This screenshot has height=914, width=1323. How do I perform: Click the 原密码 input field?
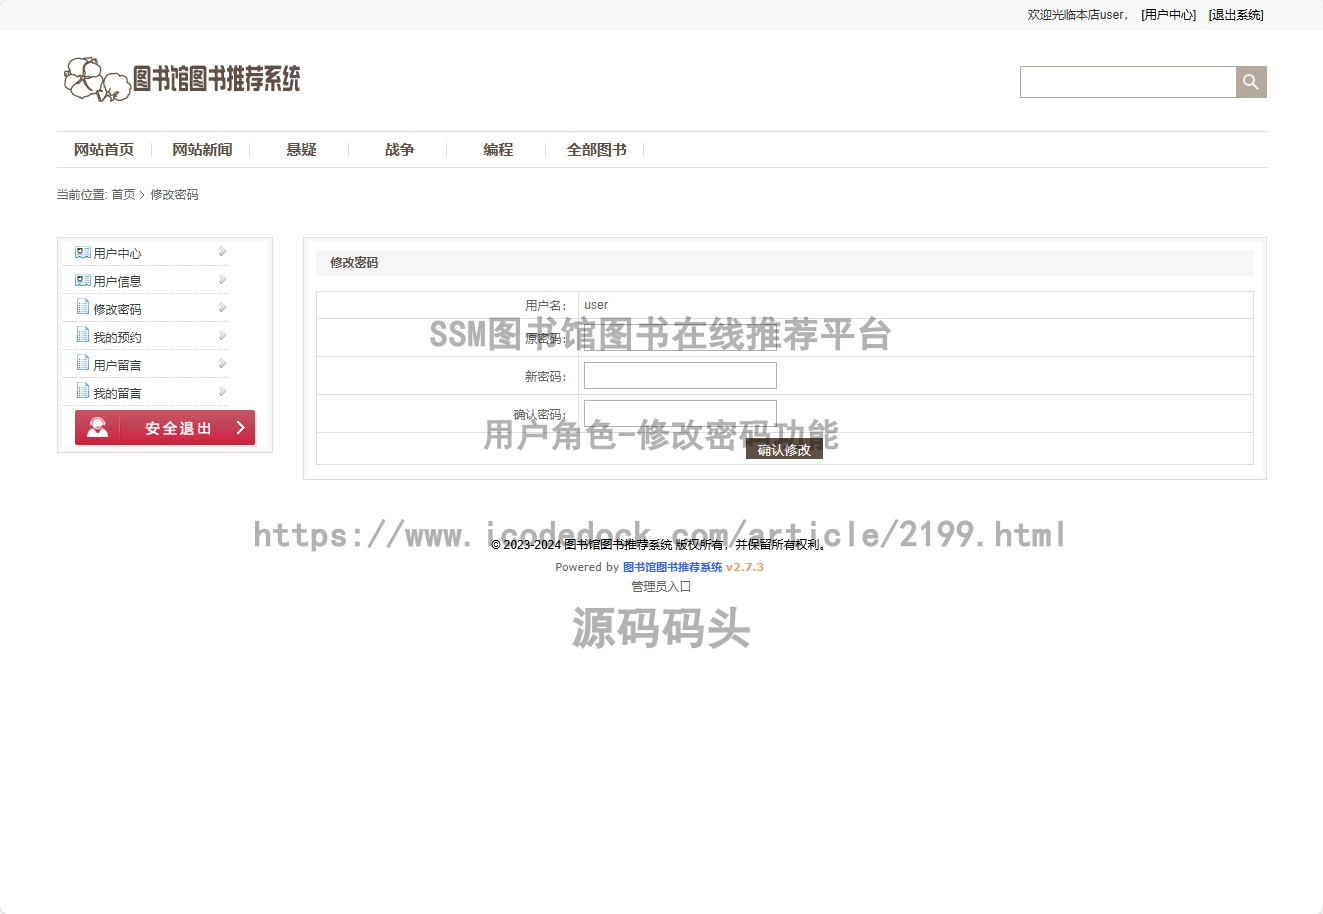pos(680,338)
